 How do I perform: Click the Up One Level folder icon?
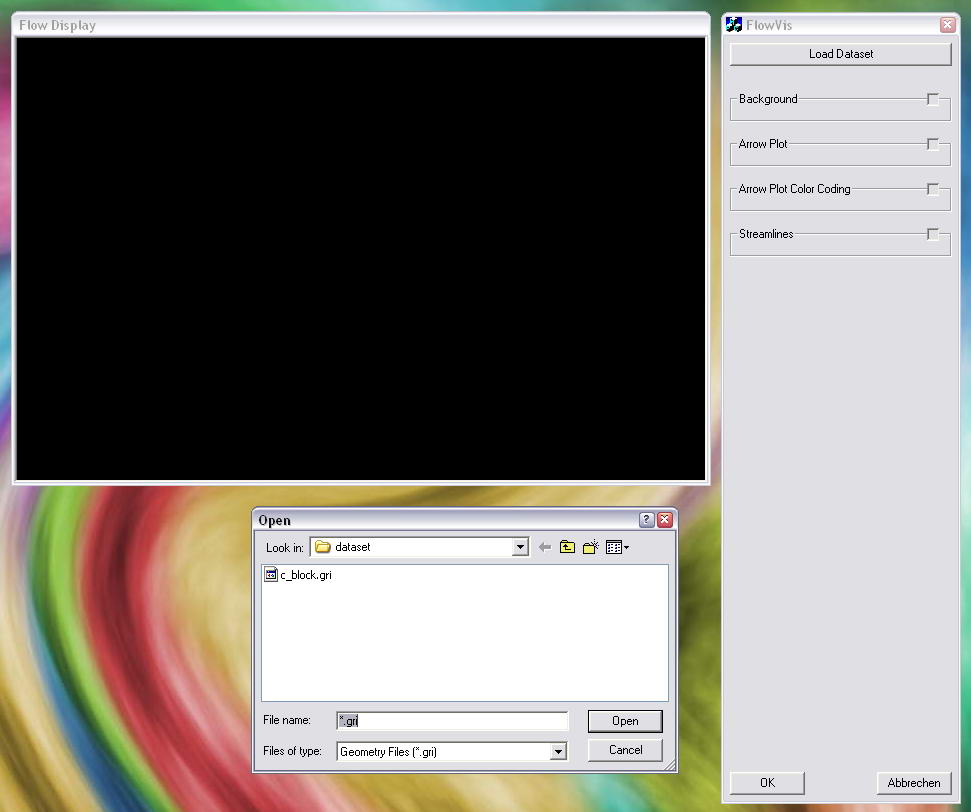[567, 547]
